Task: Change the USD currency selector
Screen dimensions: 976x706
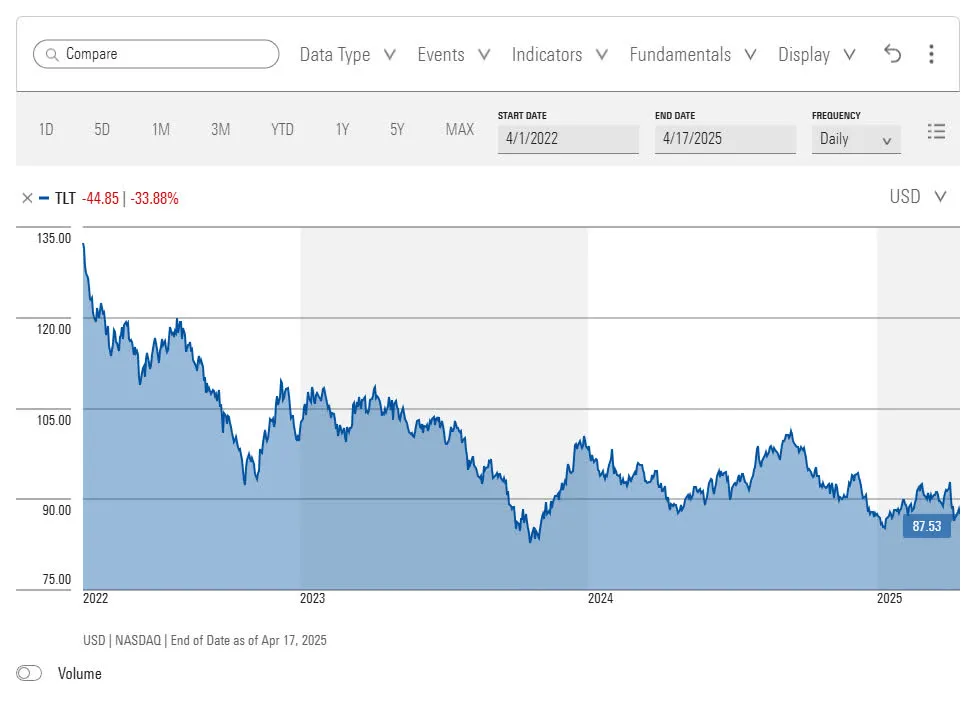Action: (917, 196)
